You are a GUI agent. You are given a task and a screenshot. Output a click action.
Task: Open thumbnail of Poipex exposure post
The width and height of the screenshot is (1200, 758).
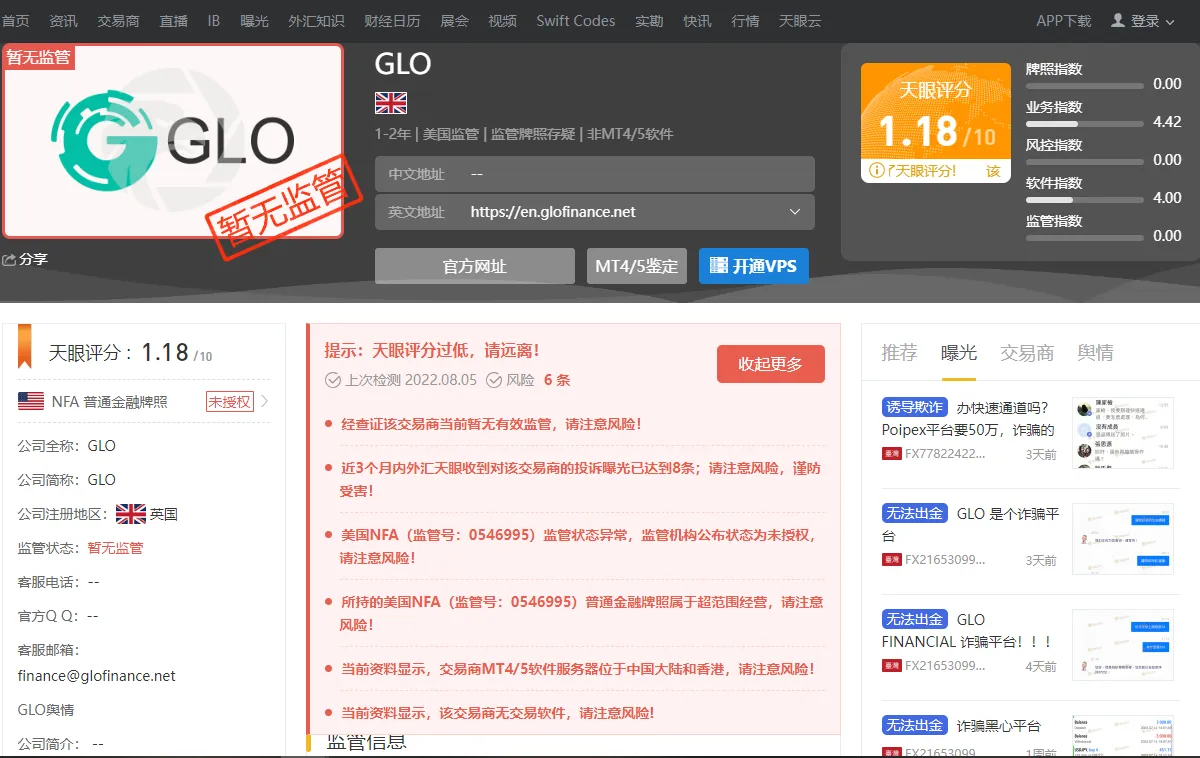[x=1122, y=432]
